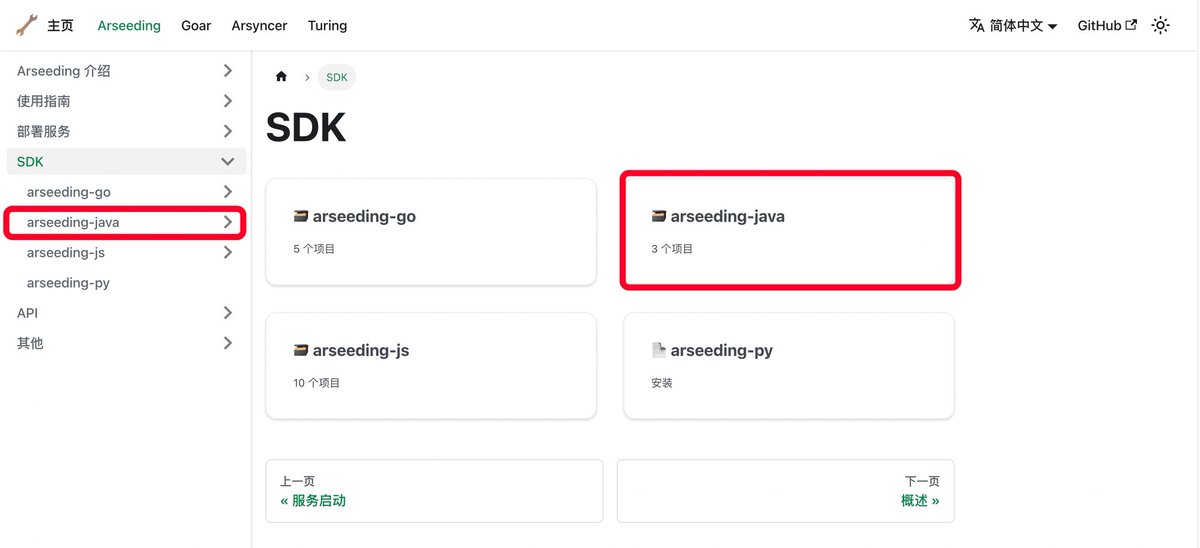The height and width of the screenshot is (548, 1200).
Task: Open the arseeding-go card
Action: pyautogui.click(x=431, y=232)
